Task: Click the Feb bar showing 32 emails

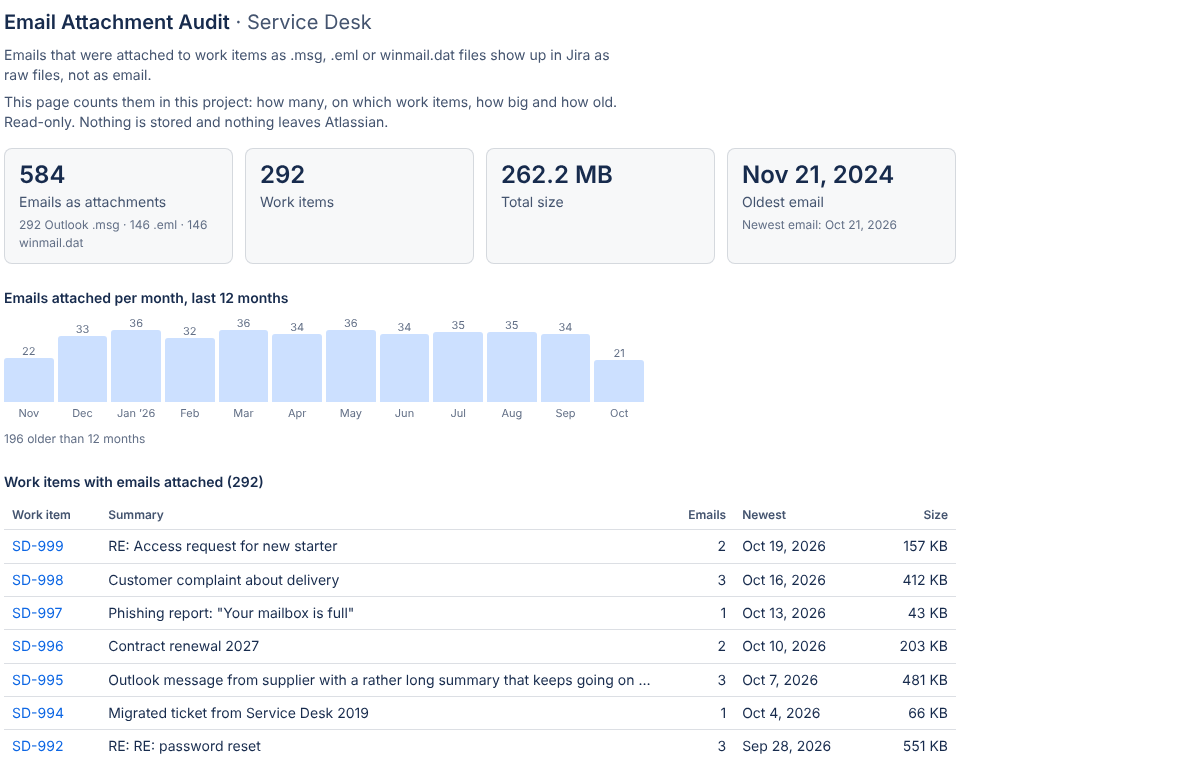Action: pos(190,370)
